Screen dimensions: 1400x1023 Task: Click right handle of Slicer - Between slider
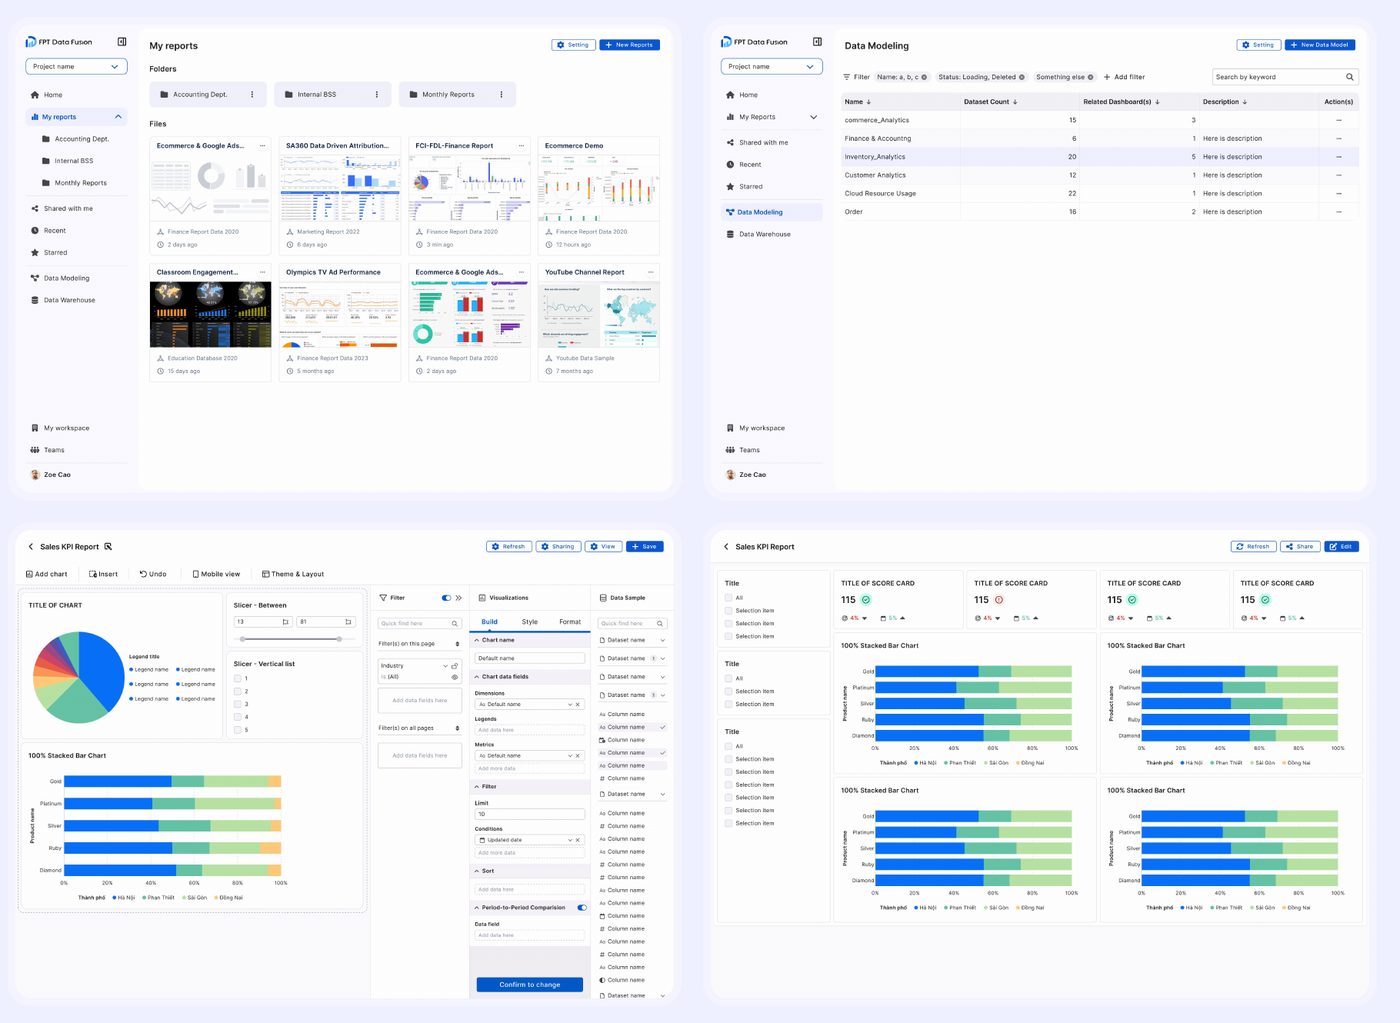pyautogui.click(x=339, y=638)
